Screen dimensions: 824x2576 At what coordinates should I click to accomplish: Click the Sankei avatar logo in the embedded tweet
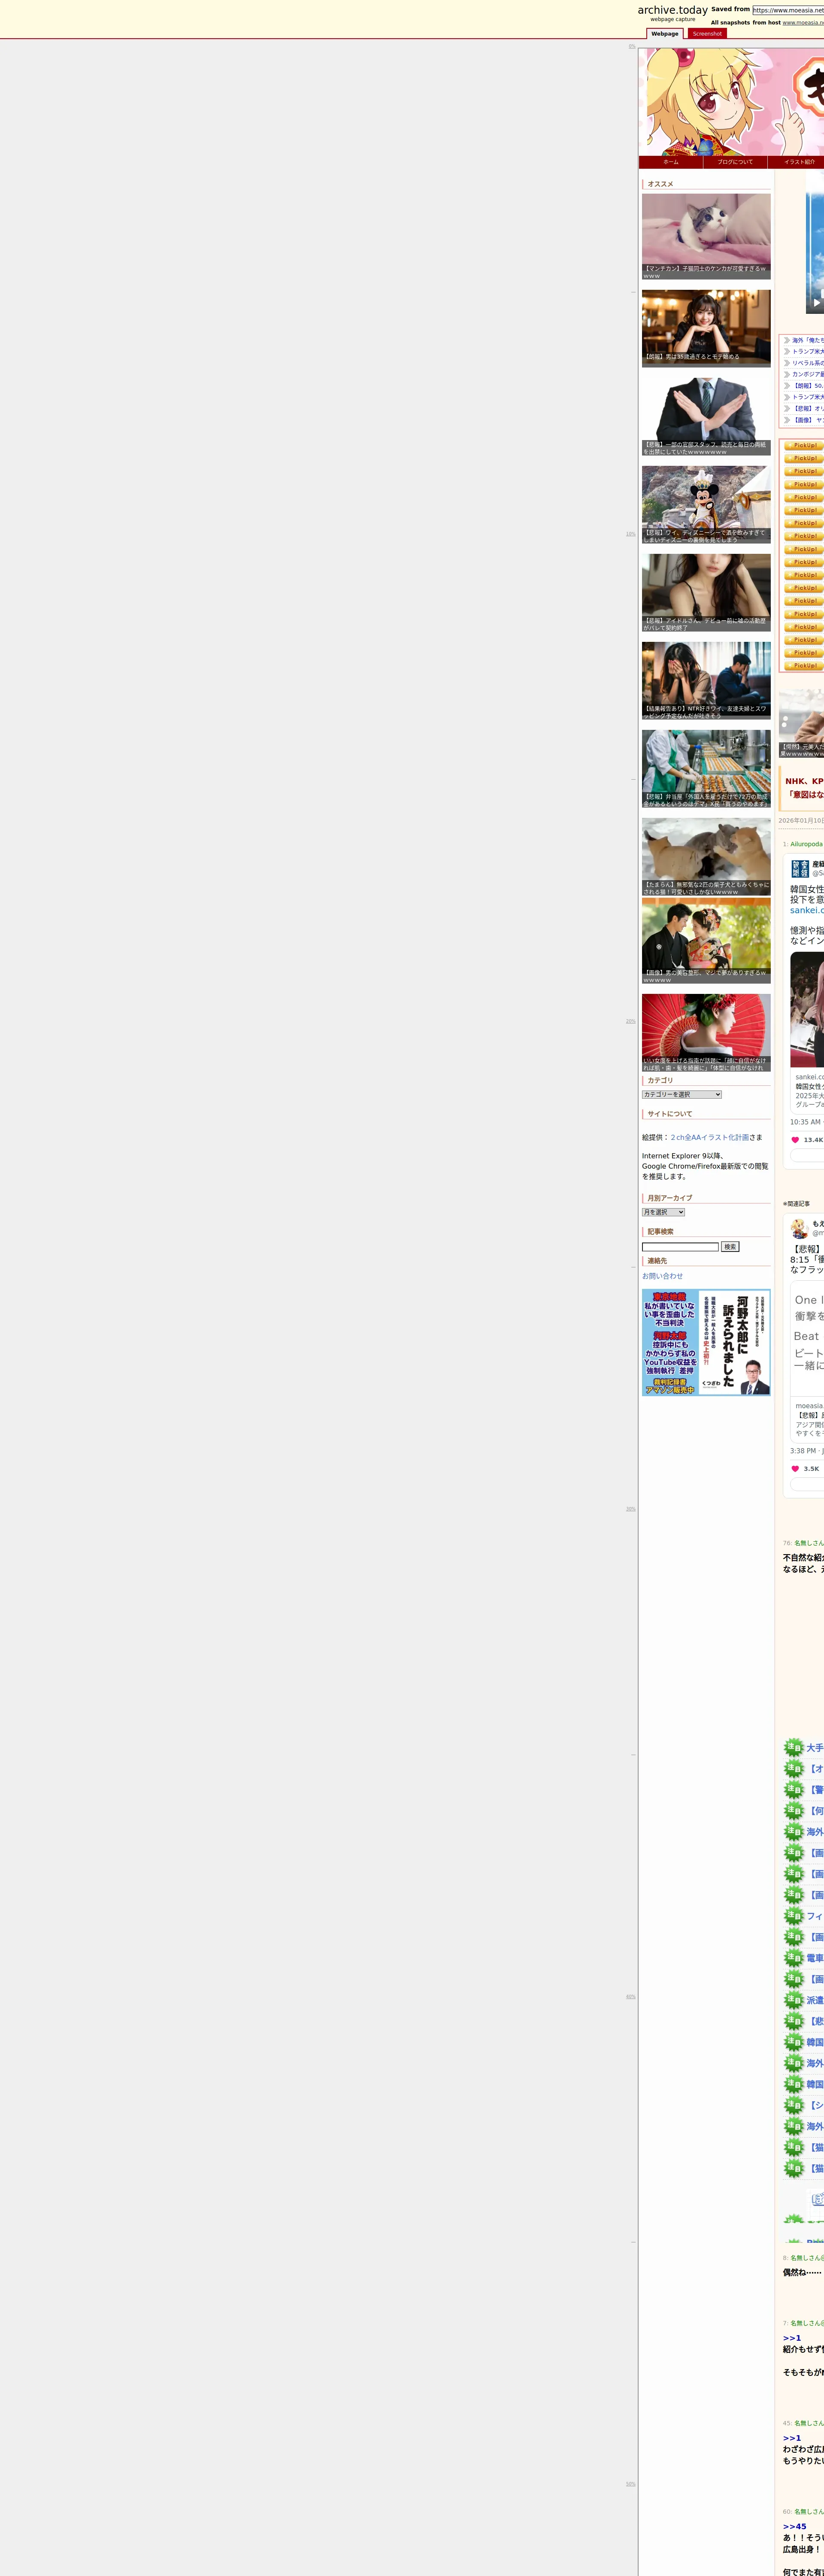click(x=800, y=868)
